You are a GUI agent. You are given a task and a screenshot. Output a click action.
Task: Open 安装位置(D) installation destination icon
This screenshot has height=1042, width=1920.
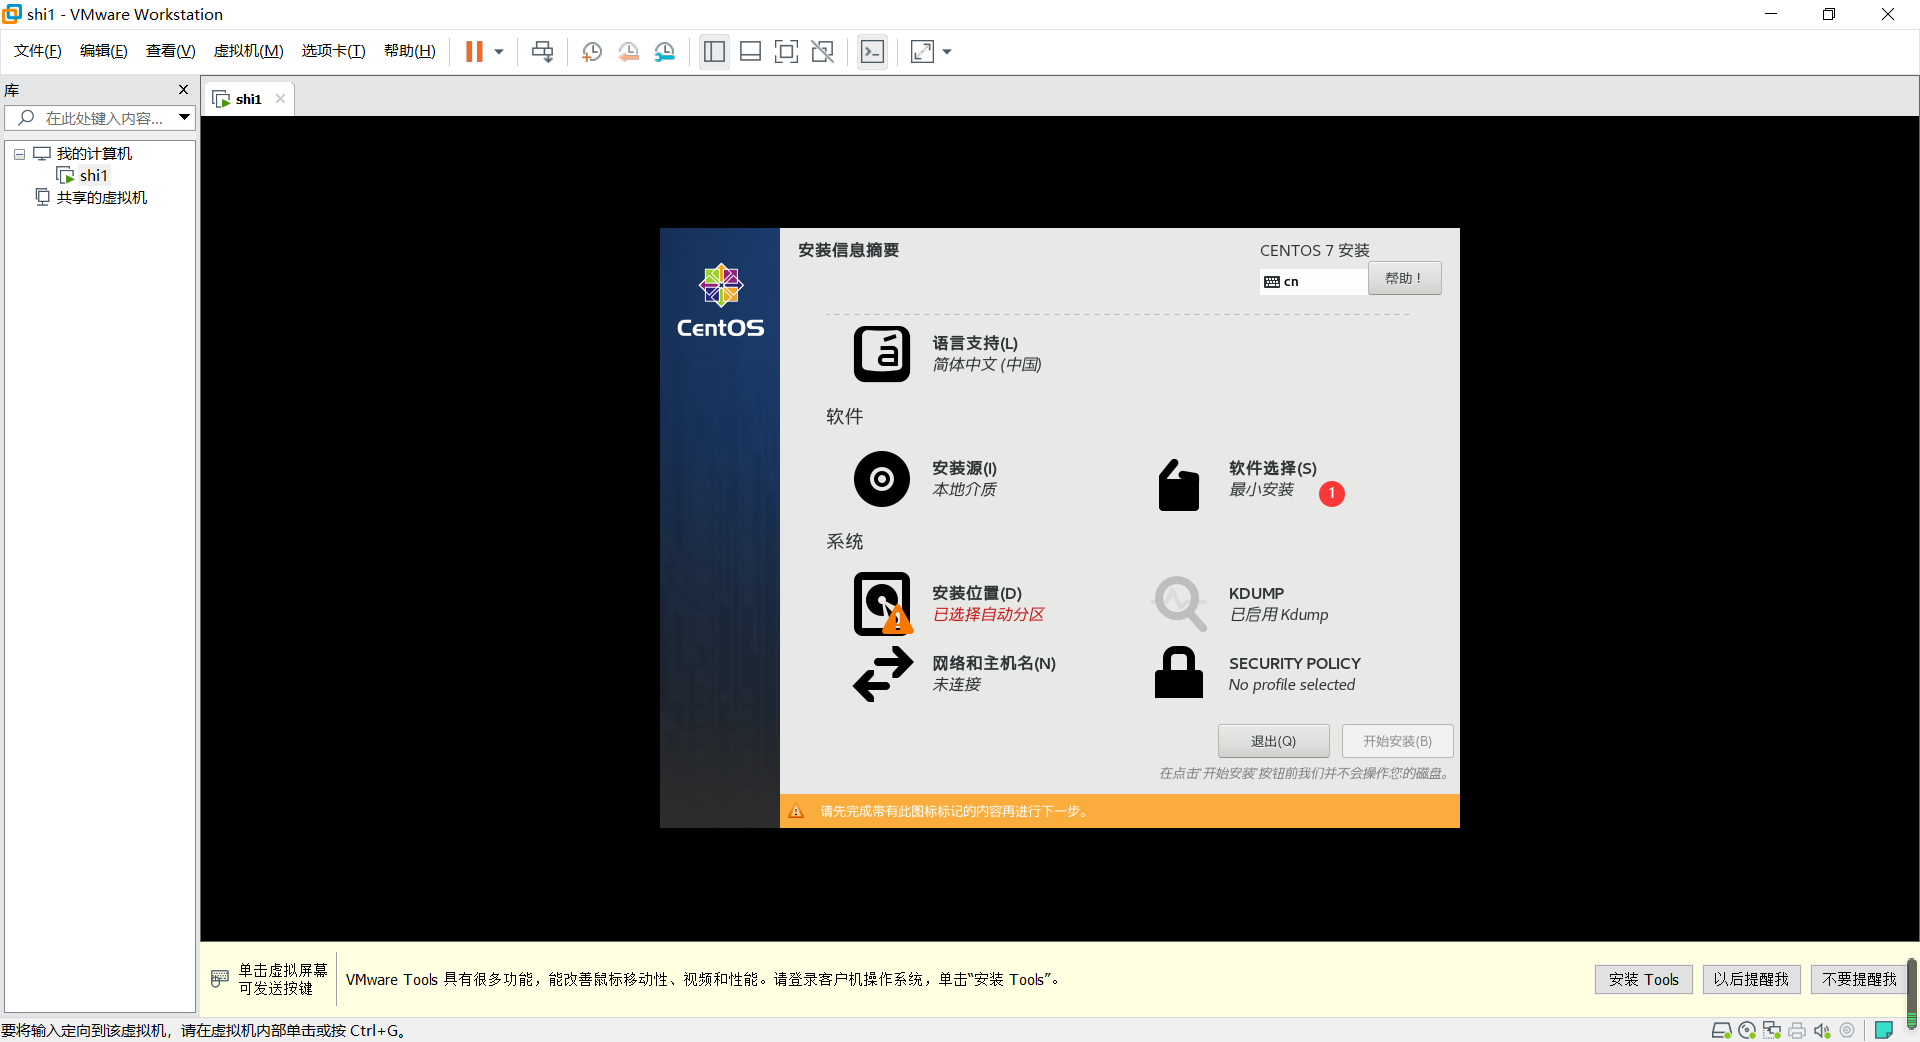(x=882, y=604)
